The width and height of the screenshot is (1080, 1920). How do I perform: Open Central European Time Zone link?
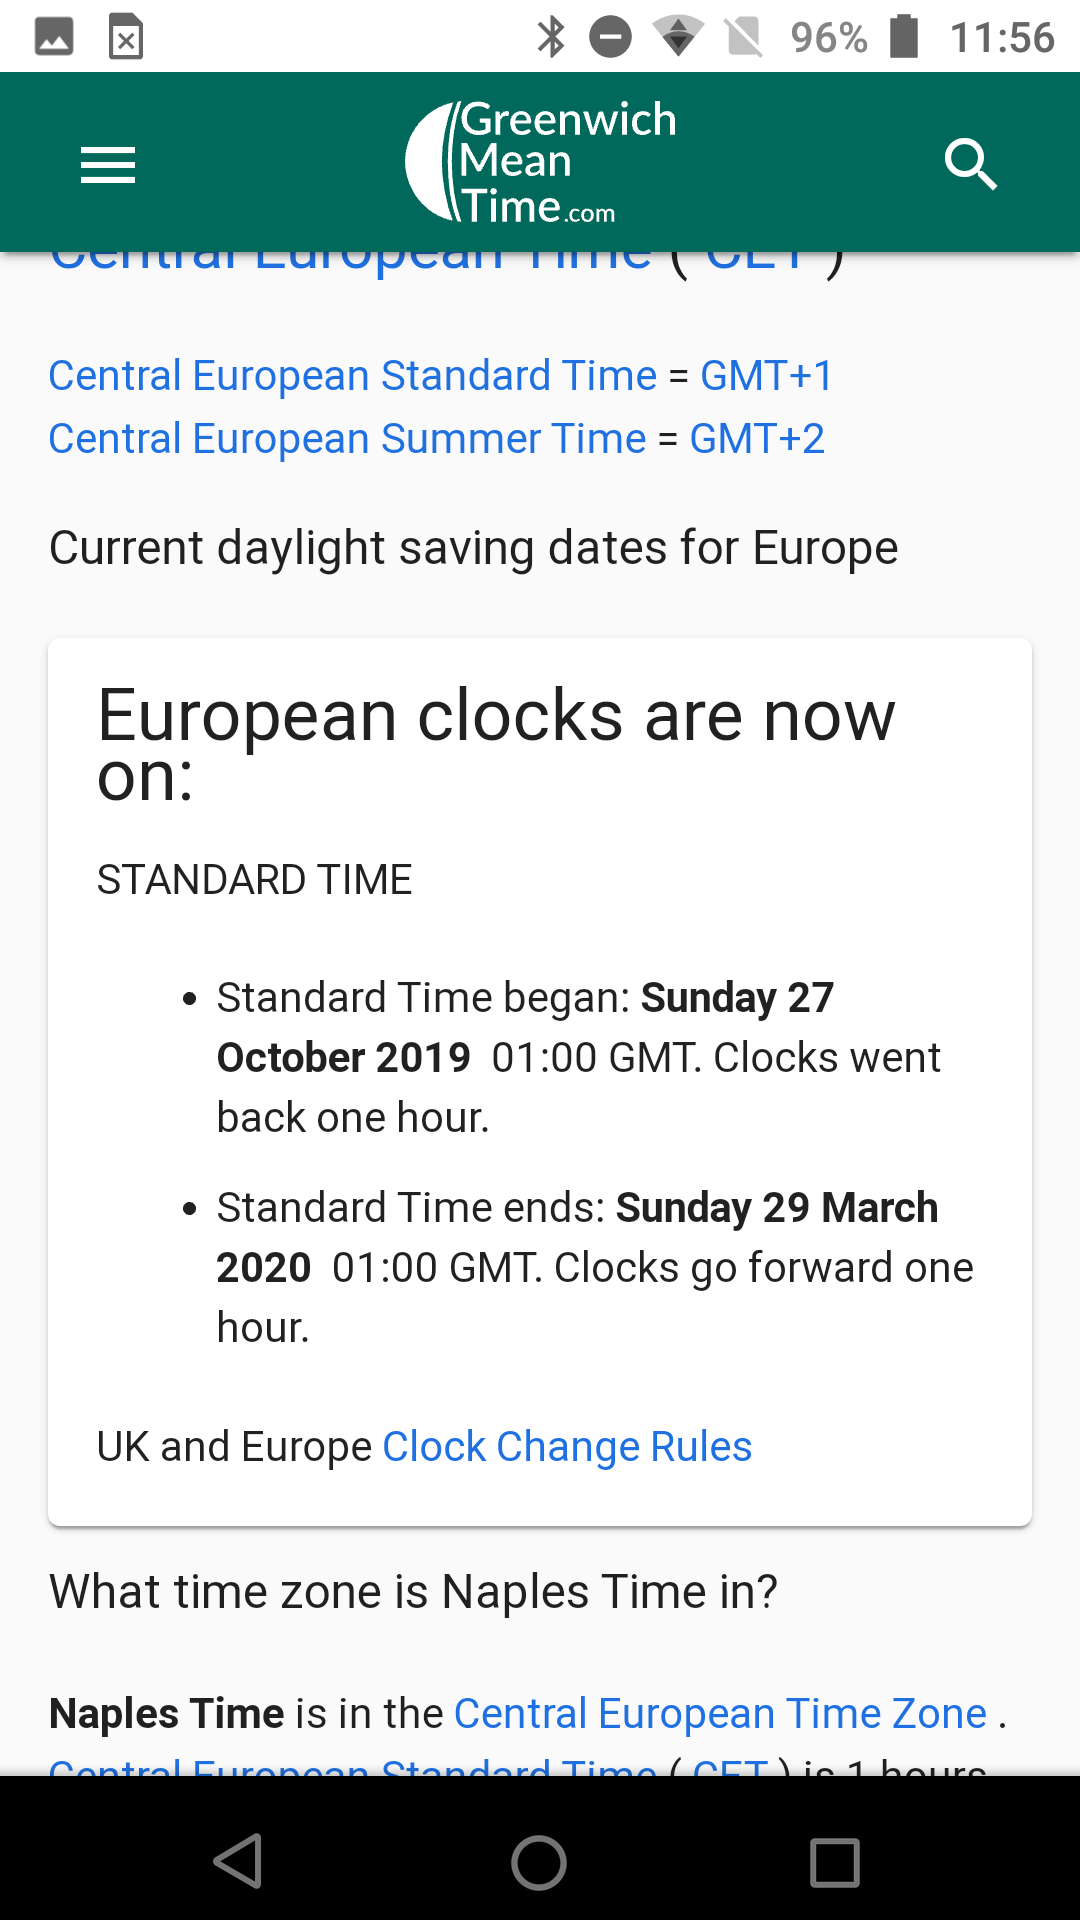720,1714
